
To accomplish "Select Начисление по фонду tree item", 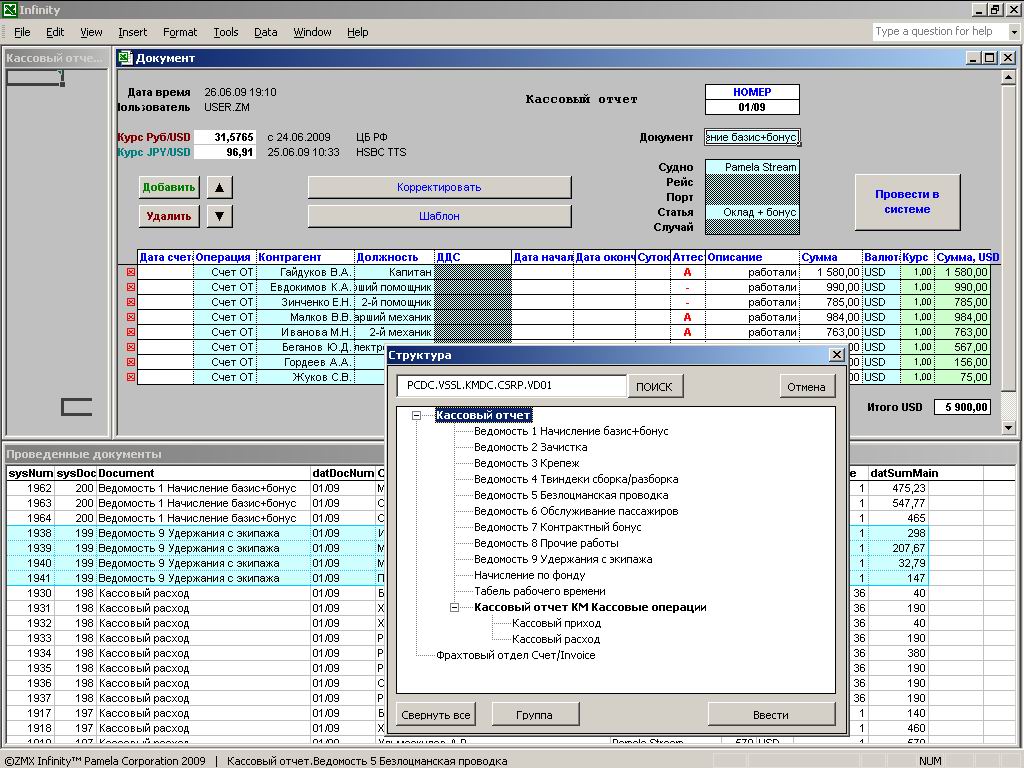I will (x=530, y=575).
